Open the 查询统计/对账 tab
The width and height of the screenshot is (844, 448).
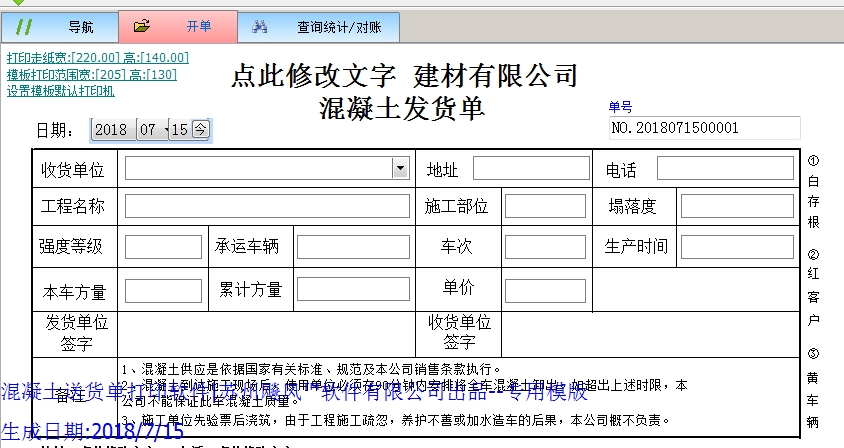pyautogui.click(x=319, y=27)
